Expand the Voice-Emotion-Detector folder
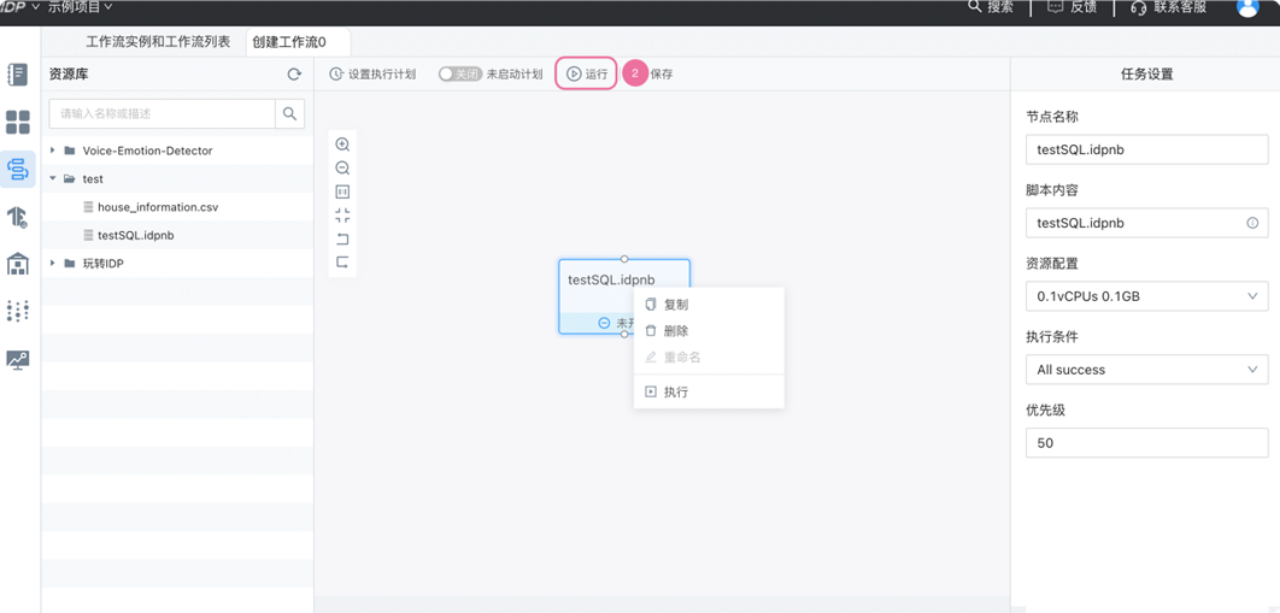This screenshot has width=1280, height=613. click(x=52, y=151)
